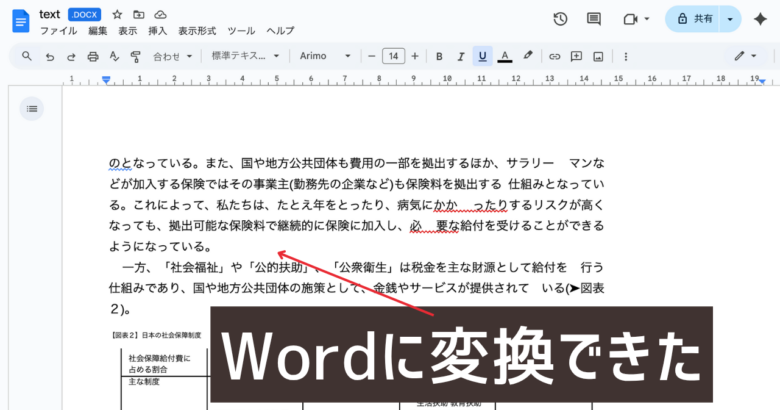Screen dimensions: 780x410
Task: Show the document outline sidebar icon
Action: [32, 108]
